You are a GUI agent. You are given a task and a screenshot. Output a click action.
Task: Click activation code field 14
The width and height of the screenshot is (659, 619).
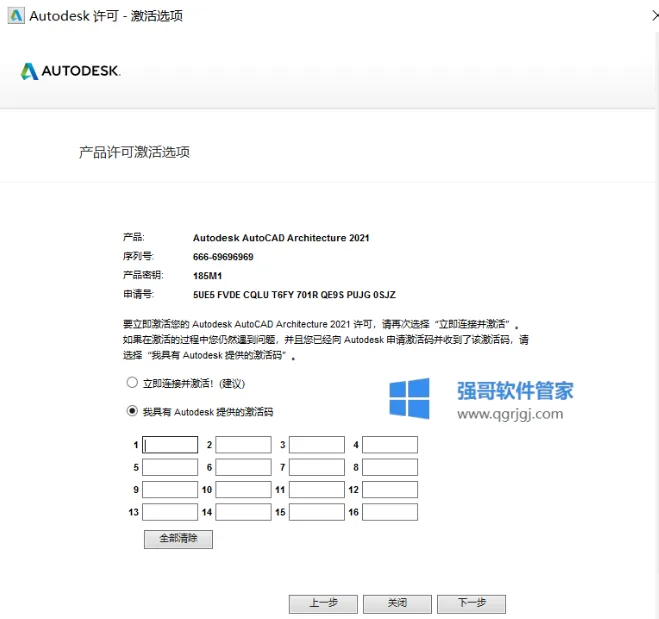point(243,512)
